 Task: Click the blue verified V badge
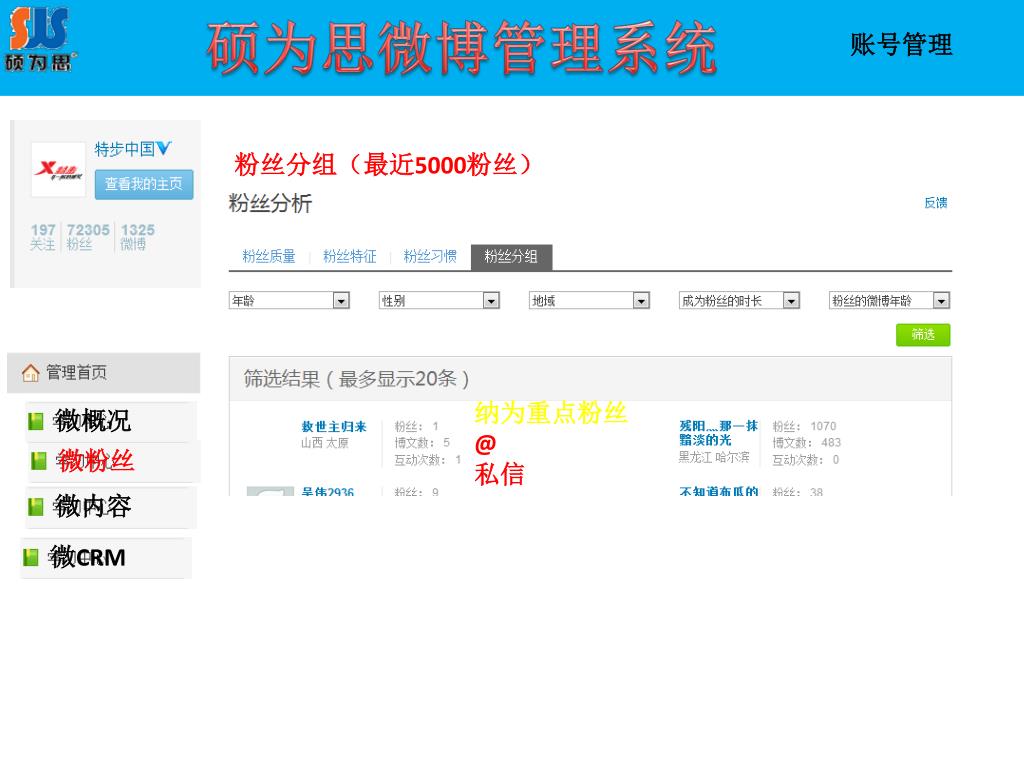point(164,148)
